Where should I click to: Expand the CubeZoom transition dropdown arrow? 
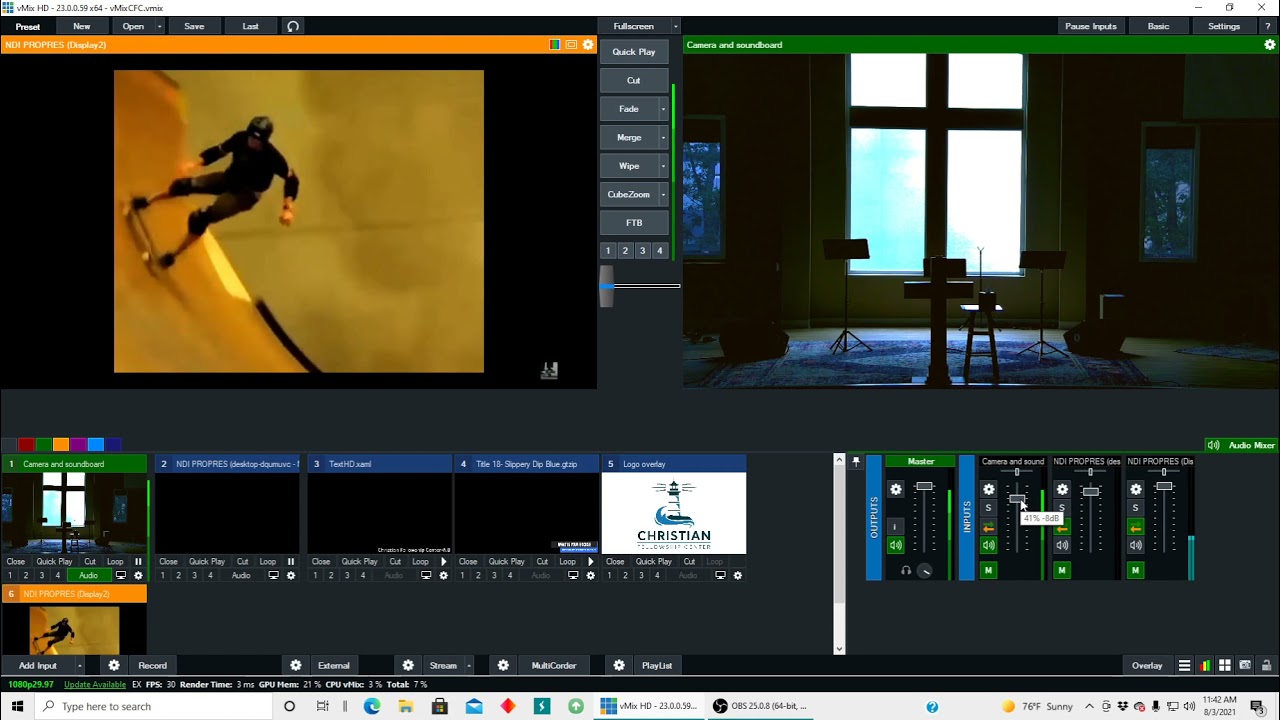pos(663,194)
